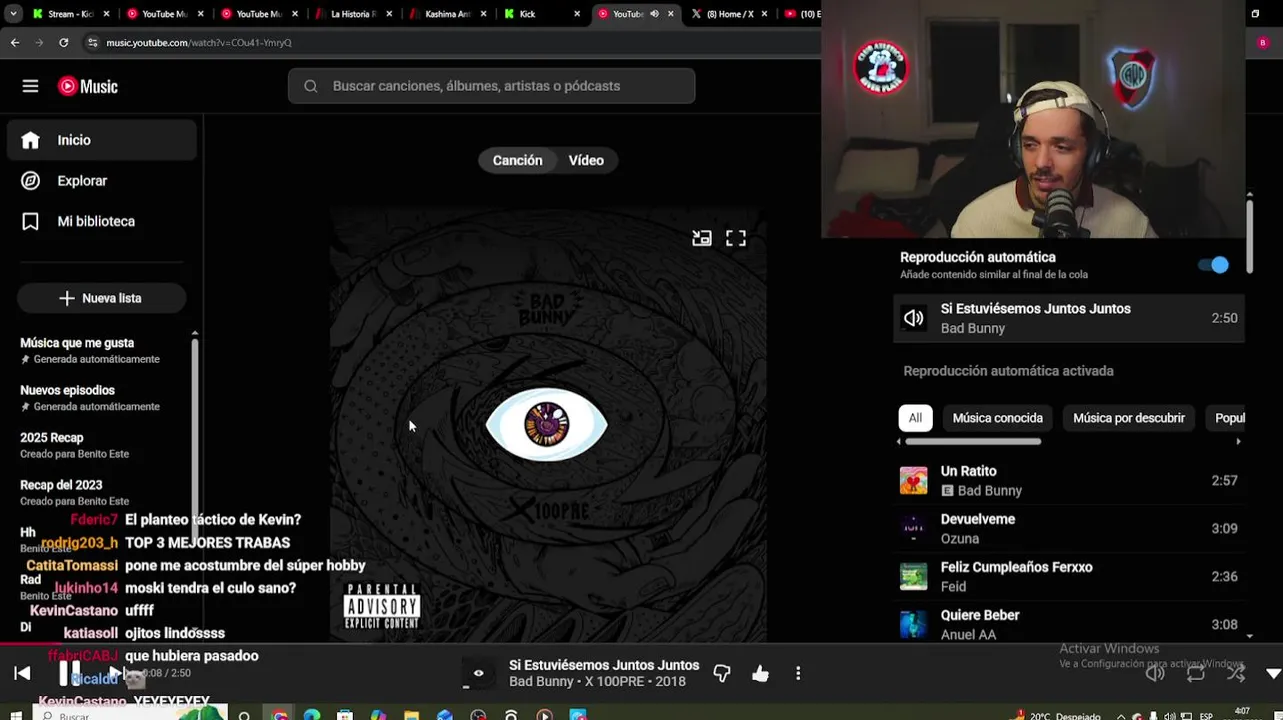Image resolution: width=1283 pixels, height=720 pixels.
Task: Pause the current song
Action: tap(70, 673)
